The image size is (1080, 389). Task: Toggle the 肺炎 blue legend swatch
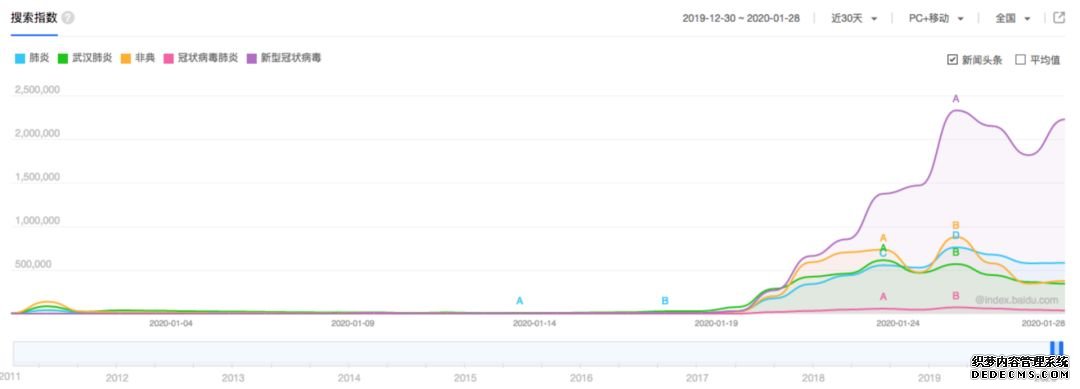point(20,59)
